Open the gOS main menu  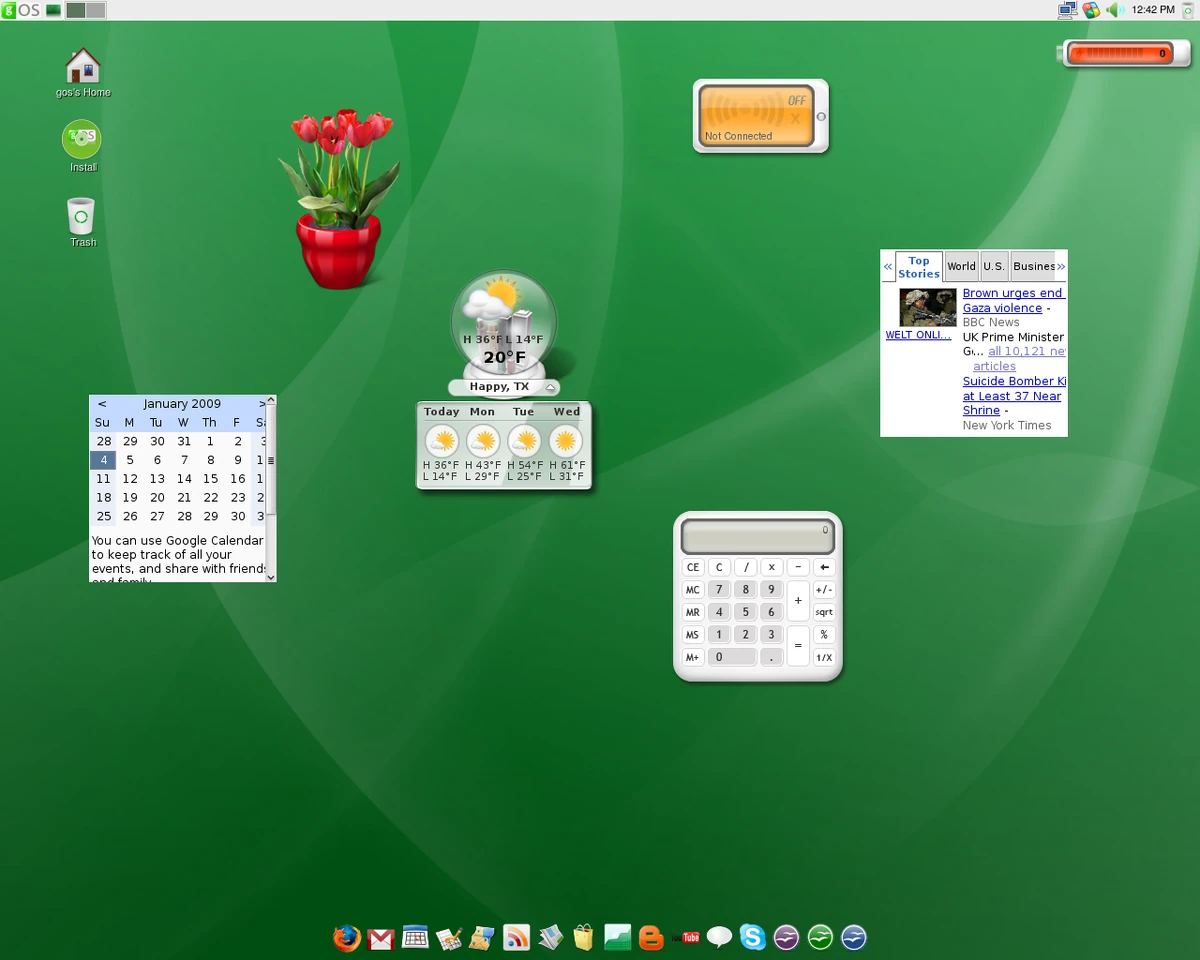coord(21,10)
